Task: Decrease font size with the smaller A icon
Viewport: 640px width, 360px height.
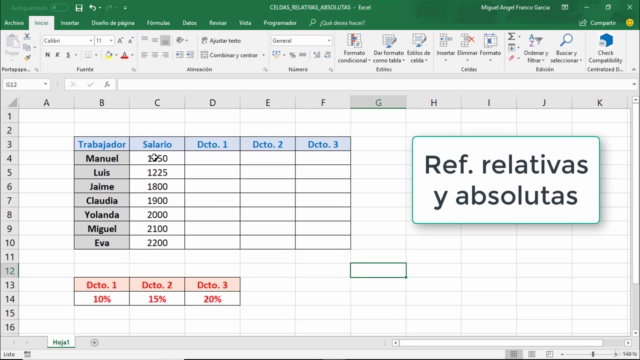Action: (x=130, y=40)
